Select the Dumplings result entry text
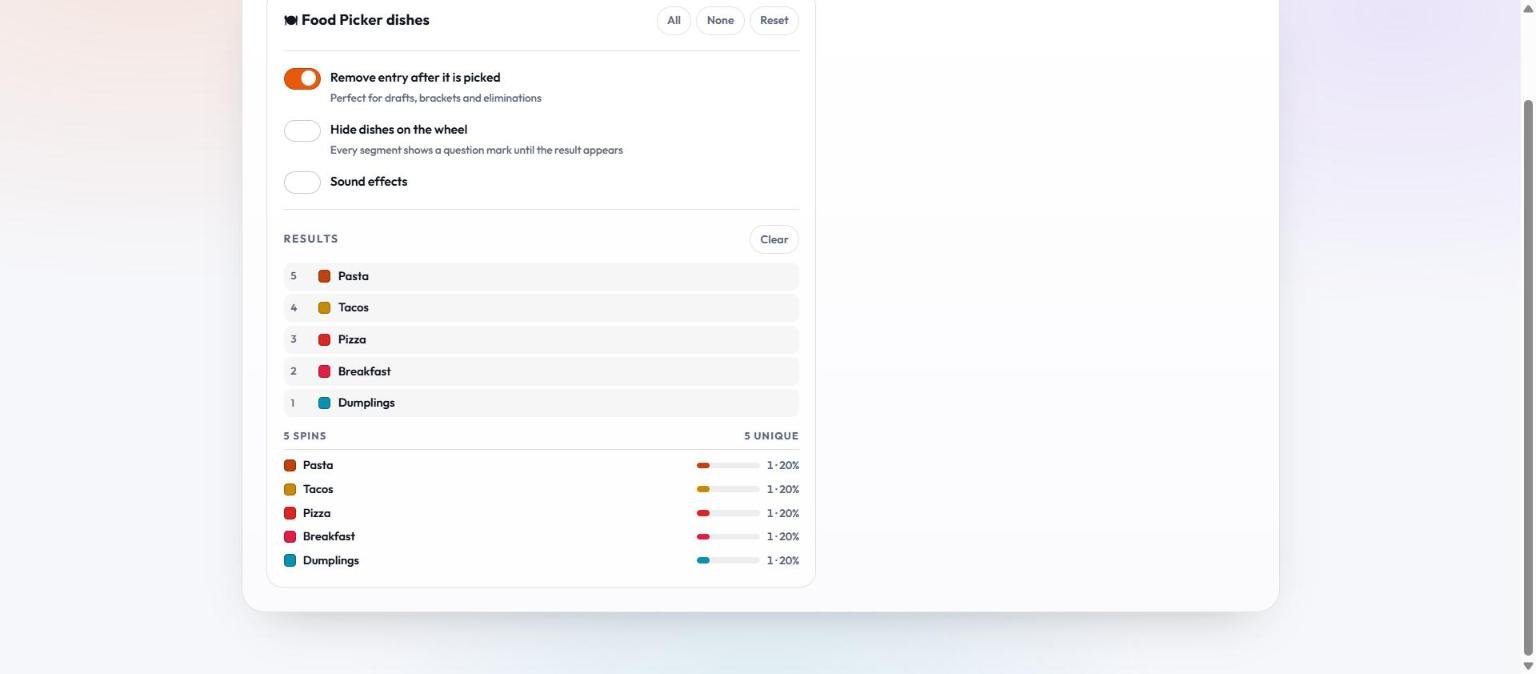Viewport: 1536px width, 674px height. click(x=366, y=403)
